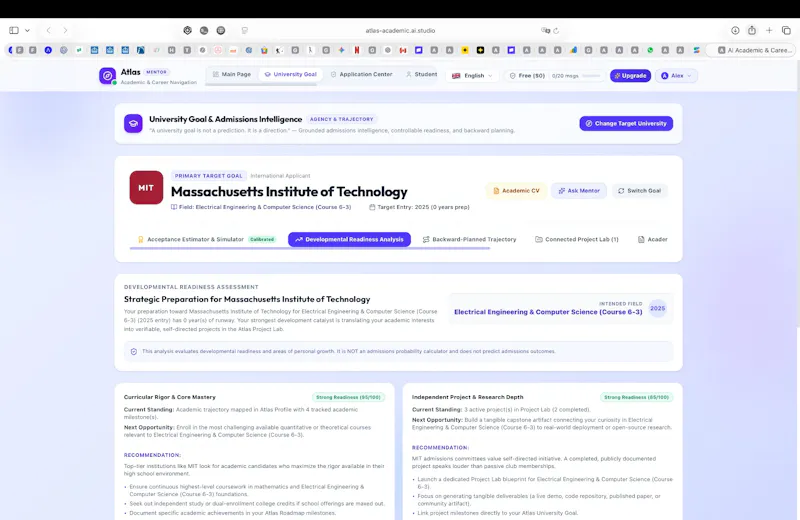The height and width of the screenshot is (520, 800).
Task: Show tab overview icon
Action: click(786, 31)
